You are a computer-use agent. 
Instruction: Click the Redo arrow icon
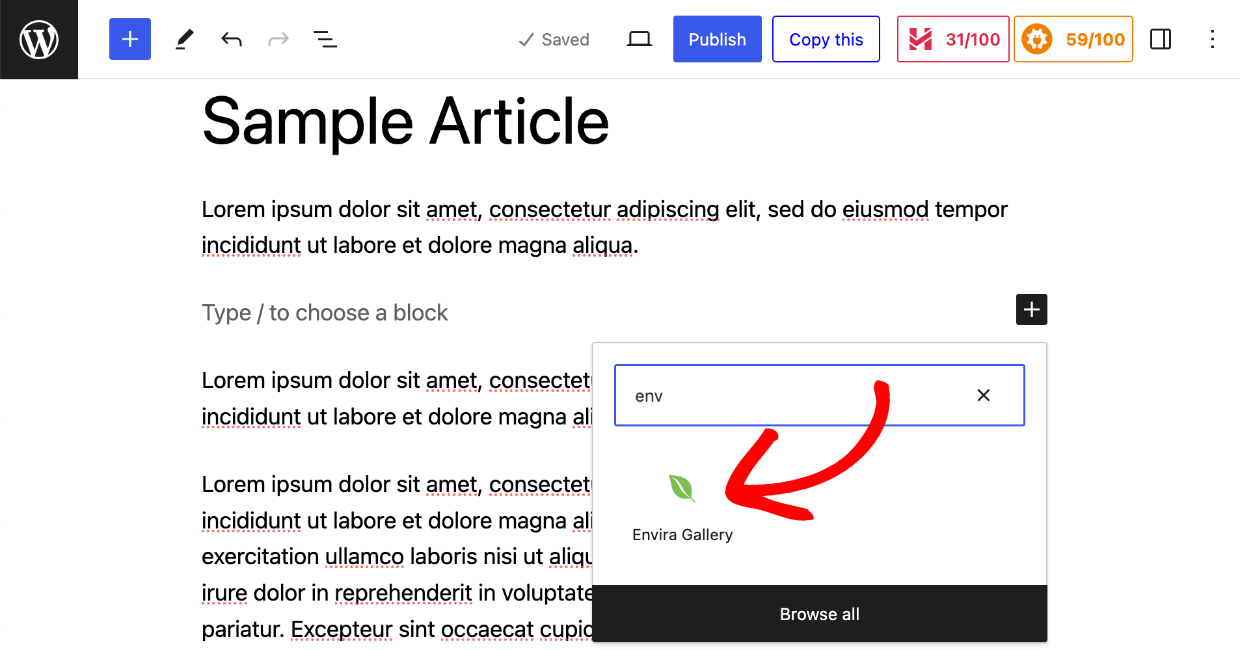(278, 39)
